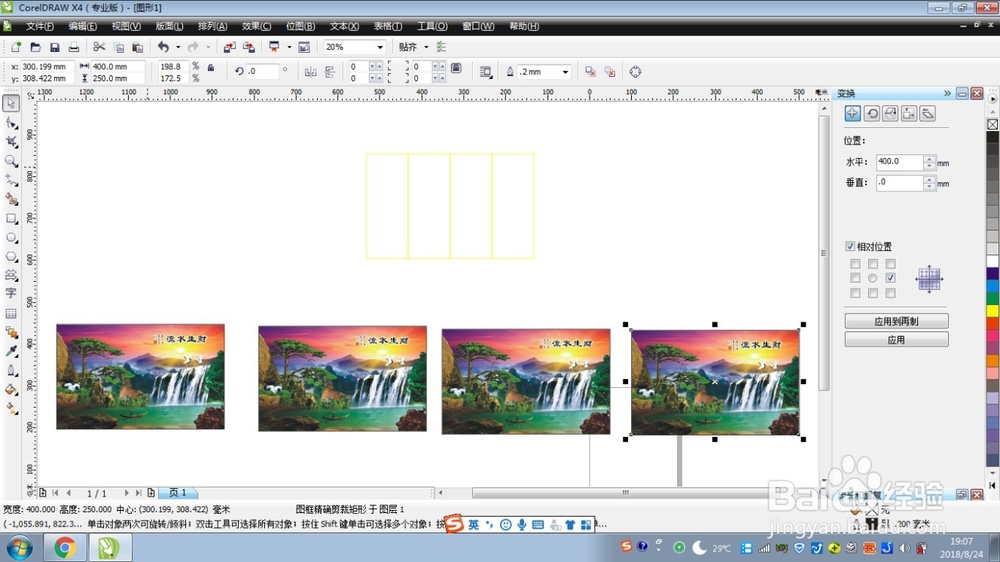Select the center anchor radio button
The width and height of the screenshot is (1000, 562).
[x=872, y=278]
